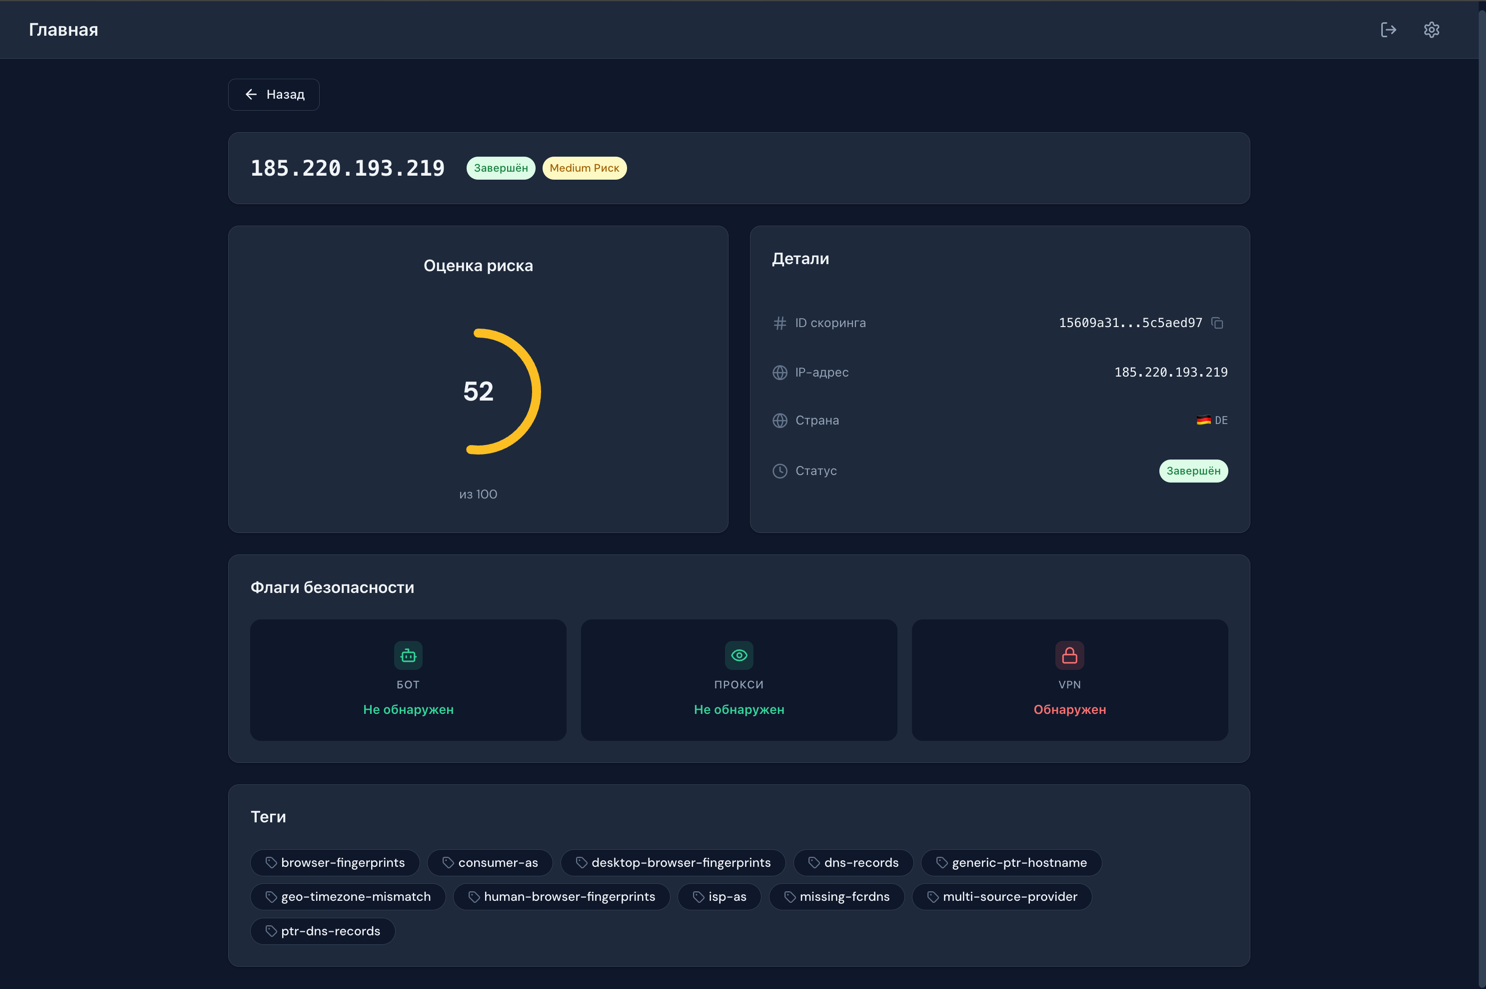The image size is (1486, 989).
Task: Click the Назад back button
Action: (x=274, y=94)
